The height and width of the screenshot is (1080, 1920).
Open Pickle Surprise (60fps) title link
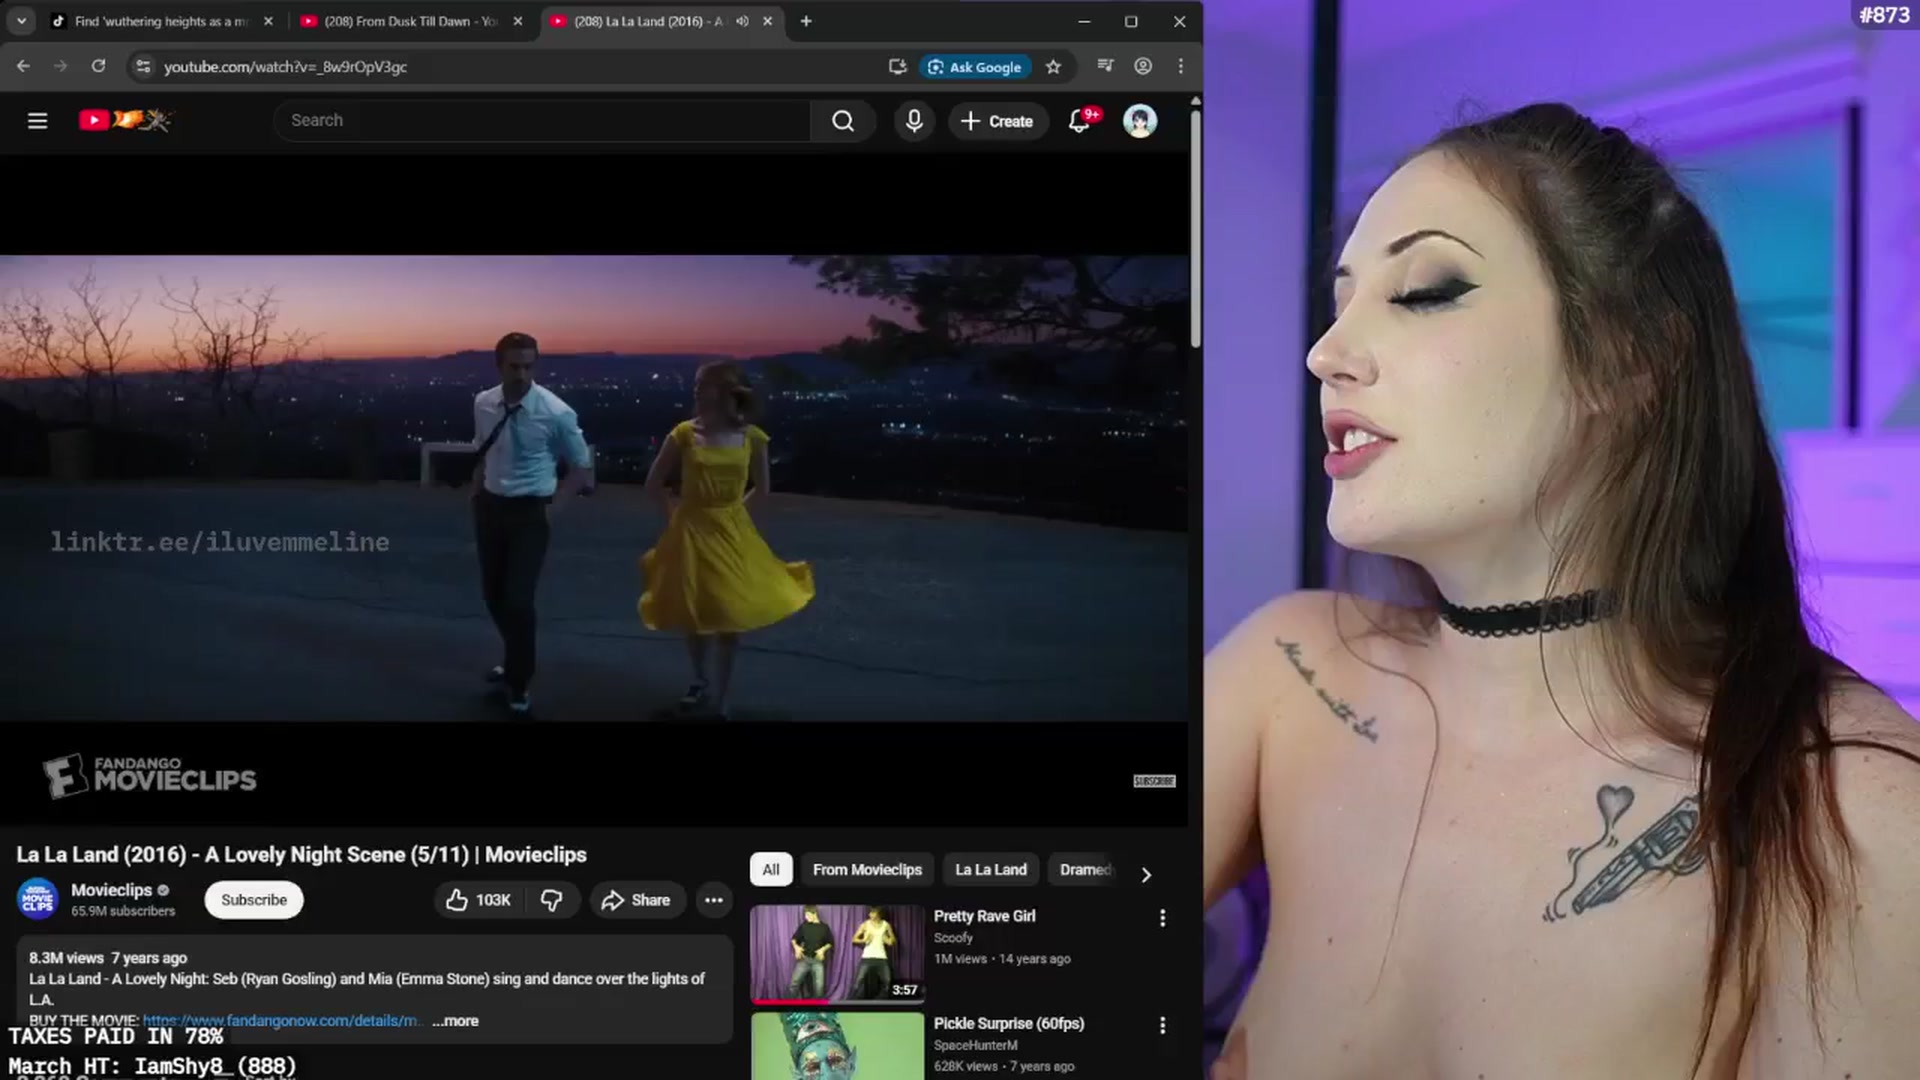(1009, 1023)
